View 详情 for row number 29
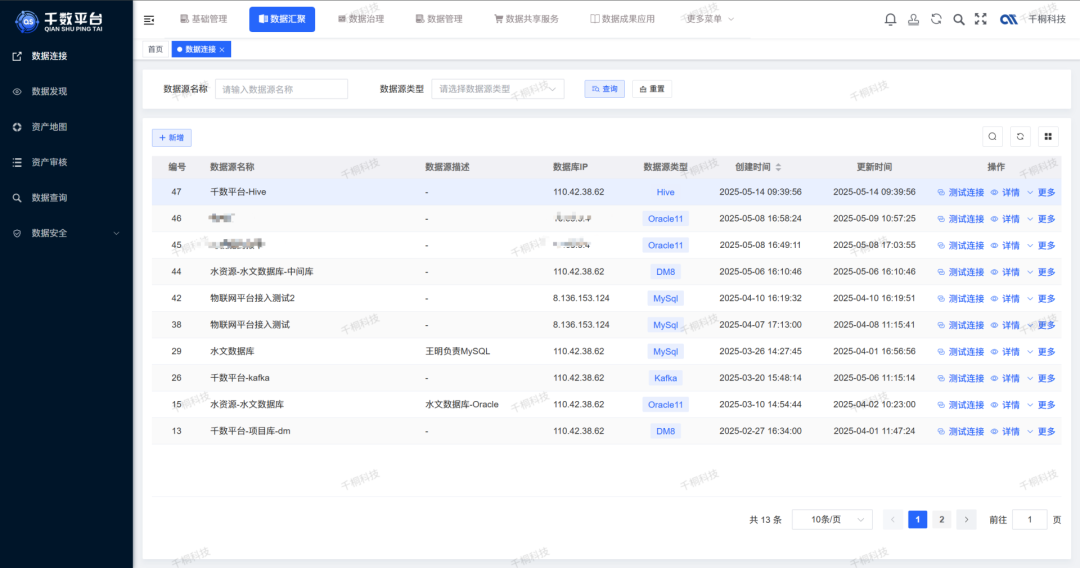This screenshot has width=1080, height=568. click(x=1005, y=352)
